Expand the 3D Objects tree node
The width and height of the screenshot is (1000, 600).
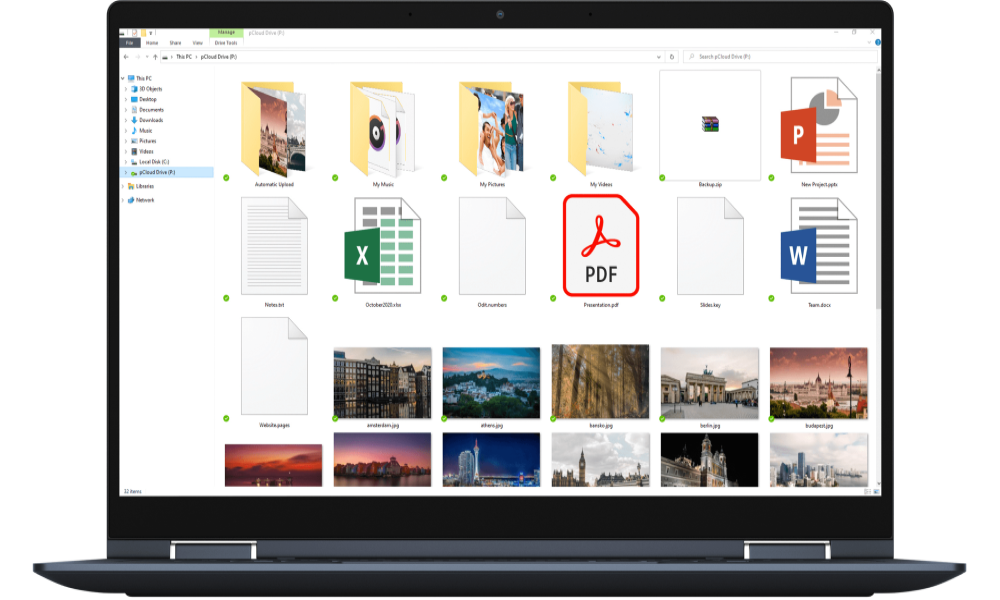[126, 89]
